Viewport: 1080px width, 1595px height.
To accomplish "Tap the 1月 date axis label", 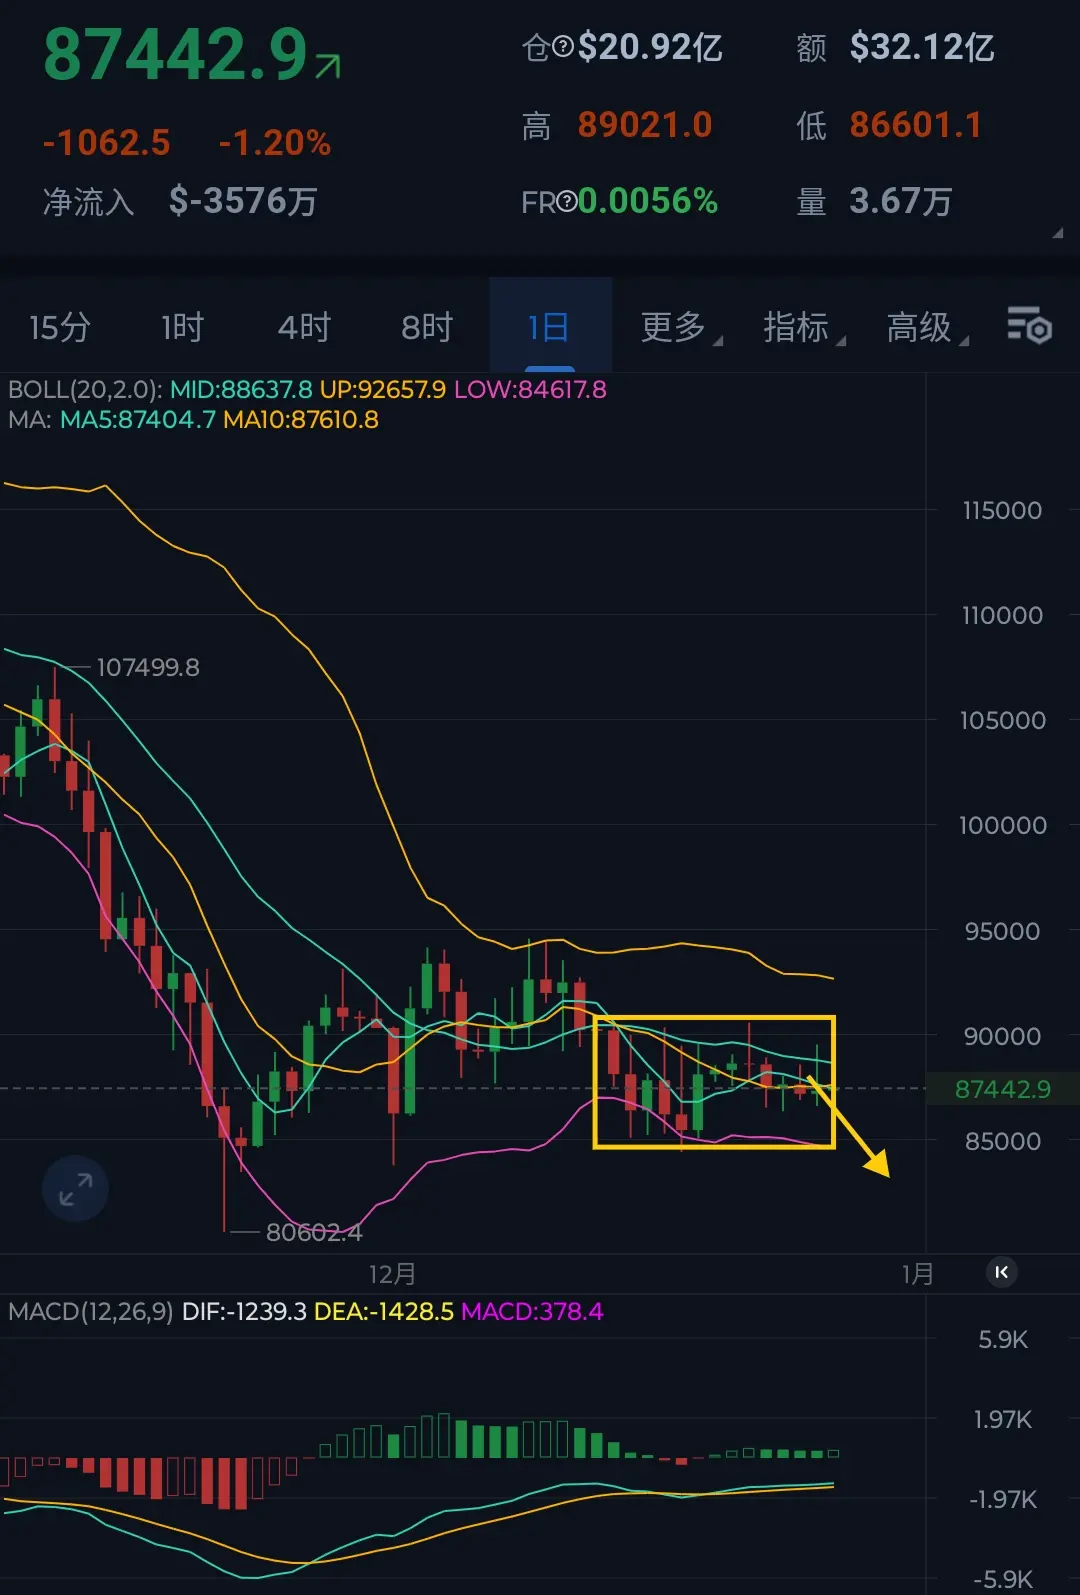I will (918, 1273).
